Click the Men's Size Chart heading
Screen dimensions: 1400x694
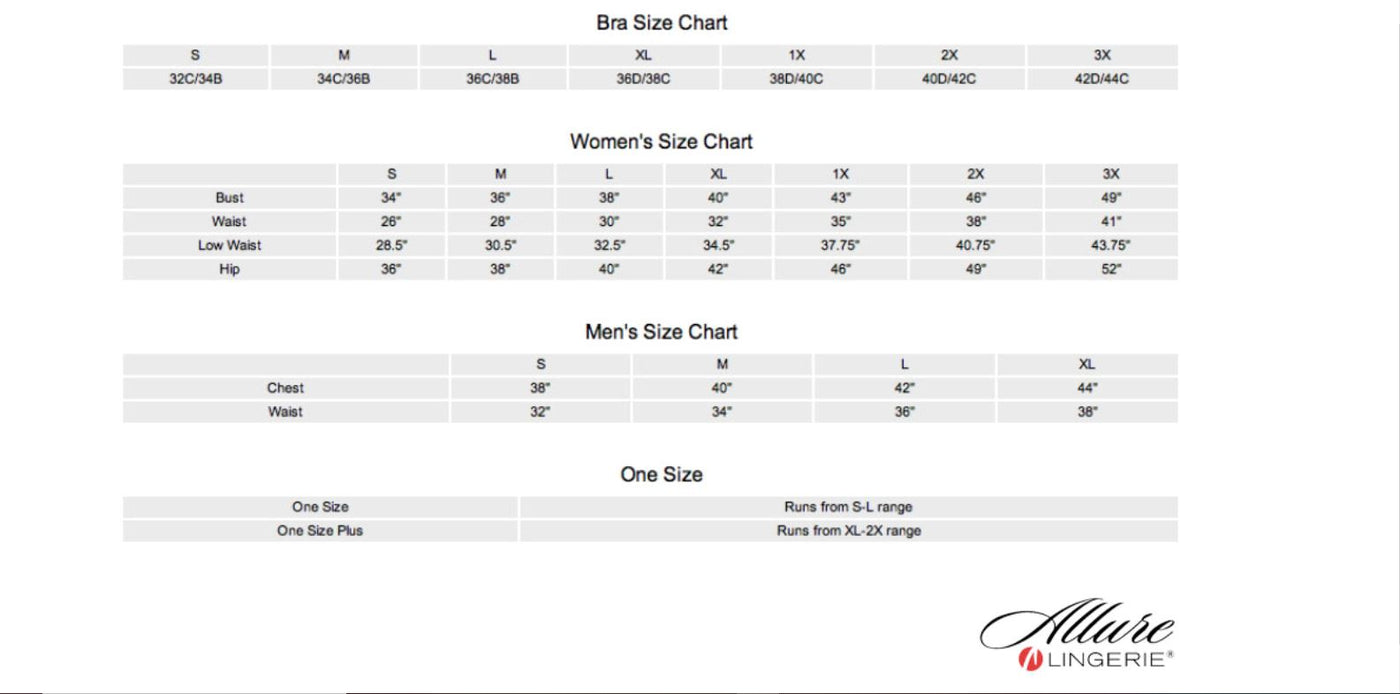(x=661, y=331)
